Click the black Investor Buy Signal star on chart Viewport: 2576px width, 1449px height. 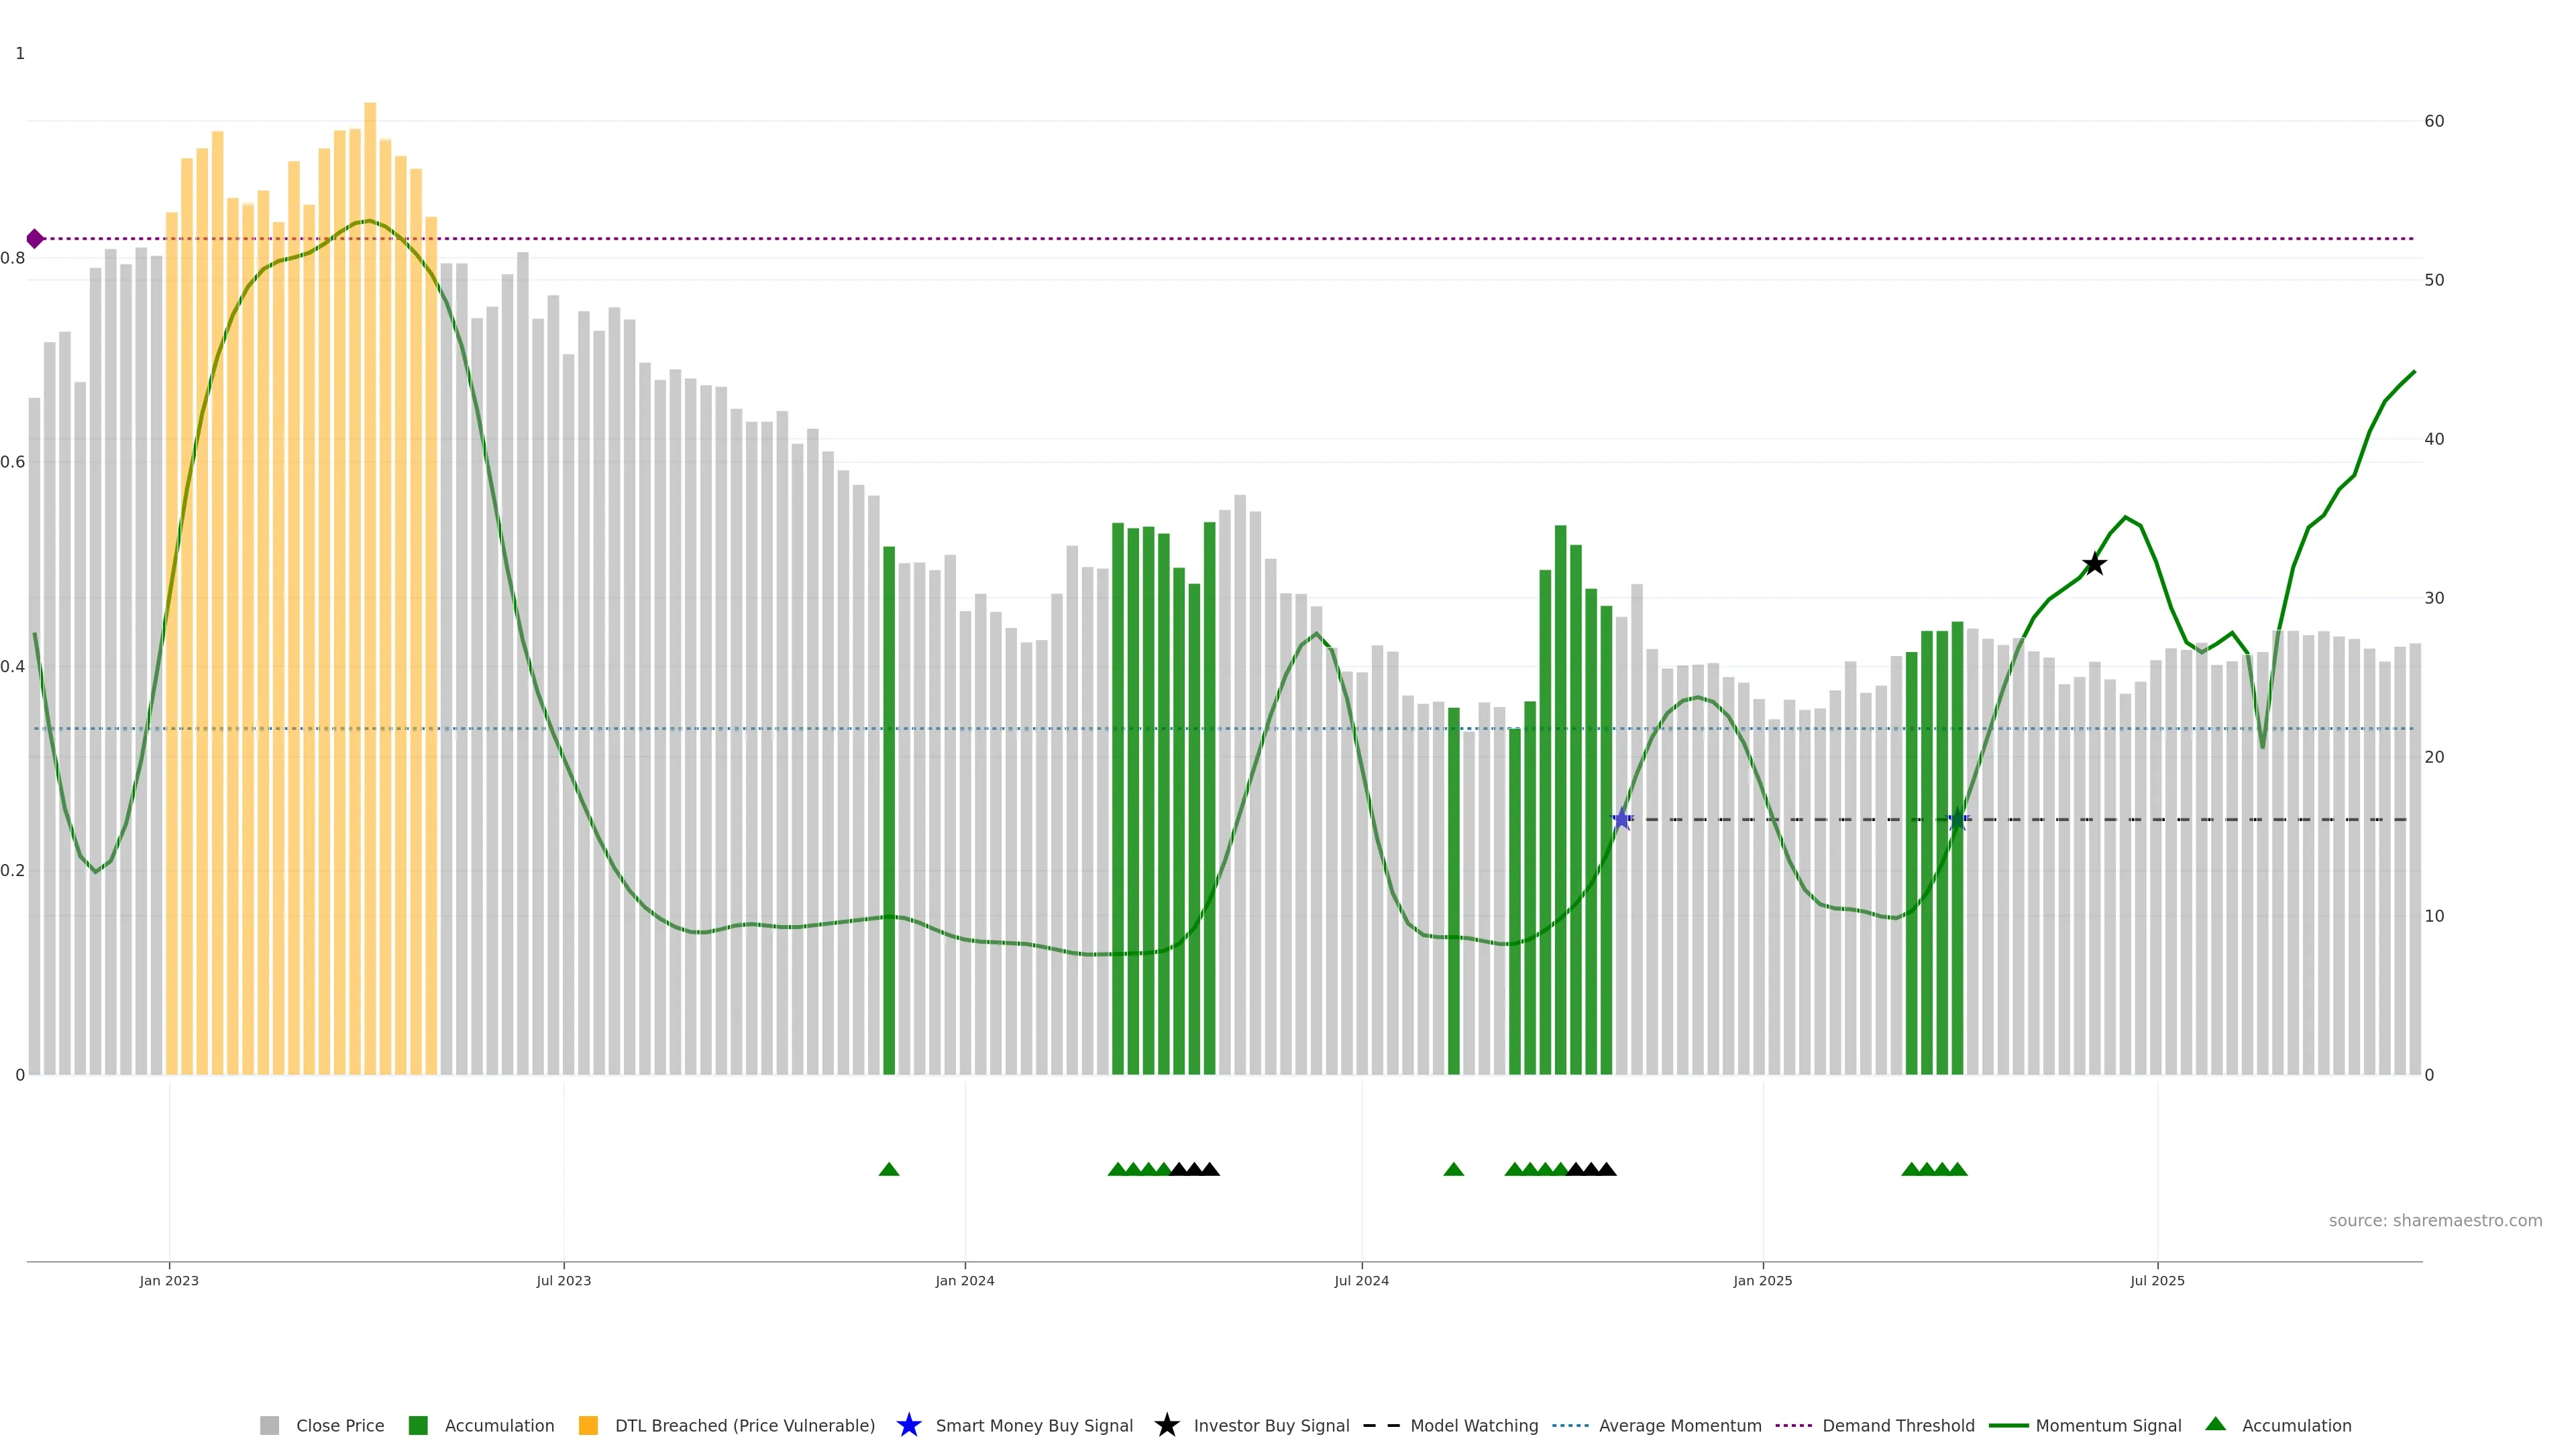2094,565
